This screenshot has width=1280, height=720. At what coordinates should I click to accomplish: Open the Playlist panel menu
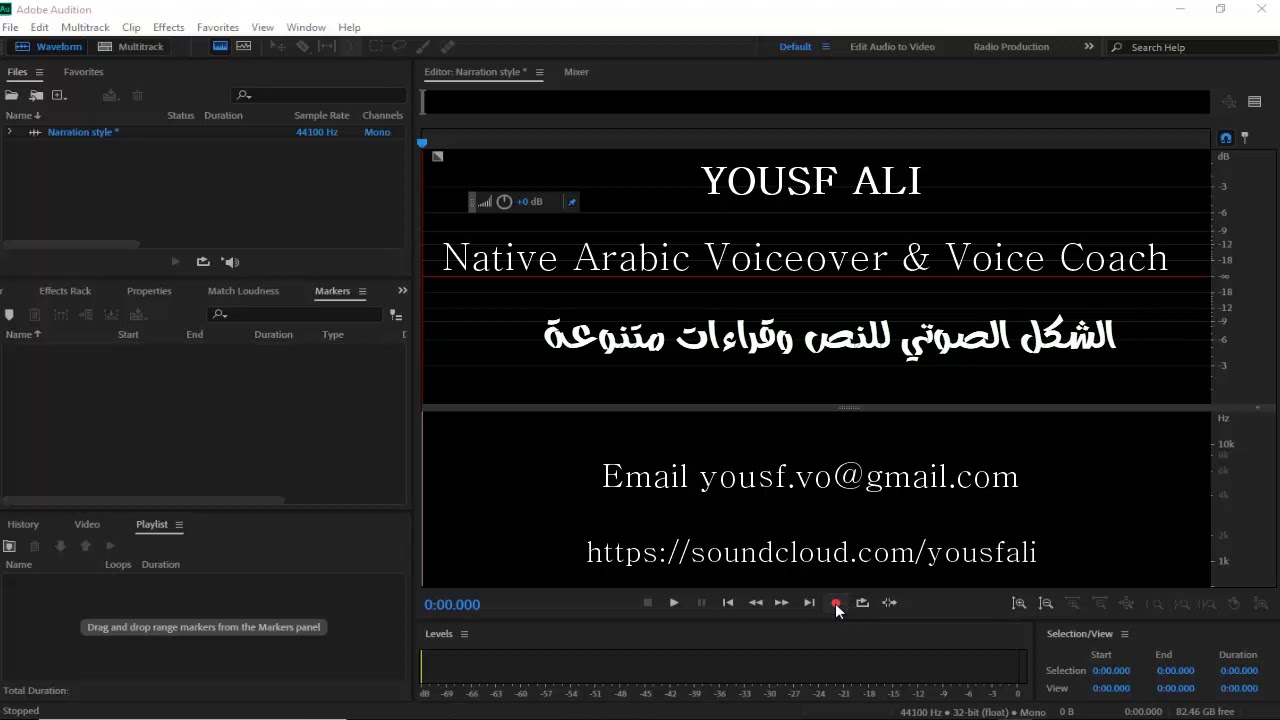(x=179, y=524)
